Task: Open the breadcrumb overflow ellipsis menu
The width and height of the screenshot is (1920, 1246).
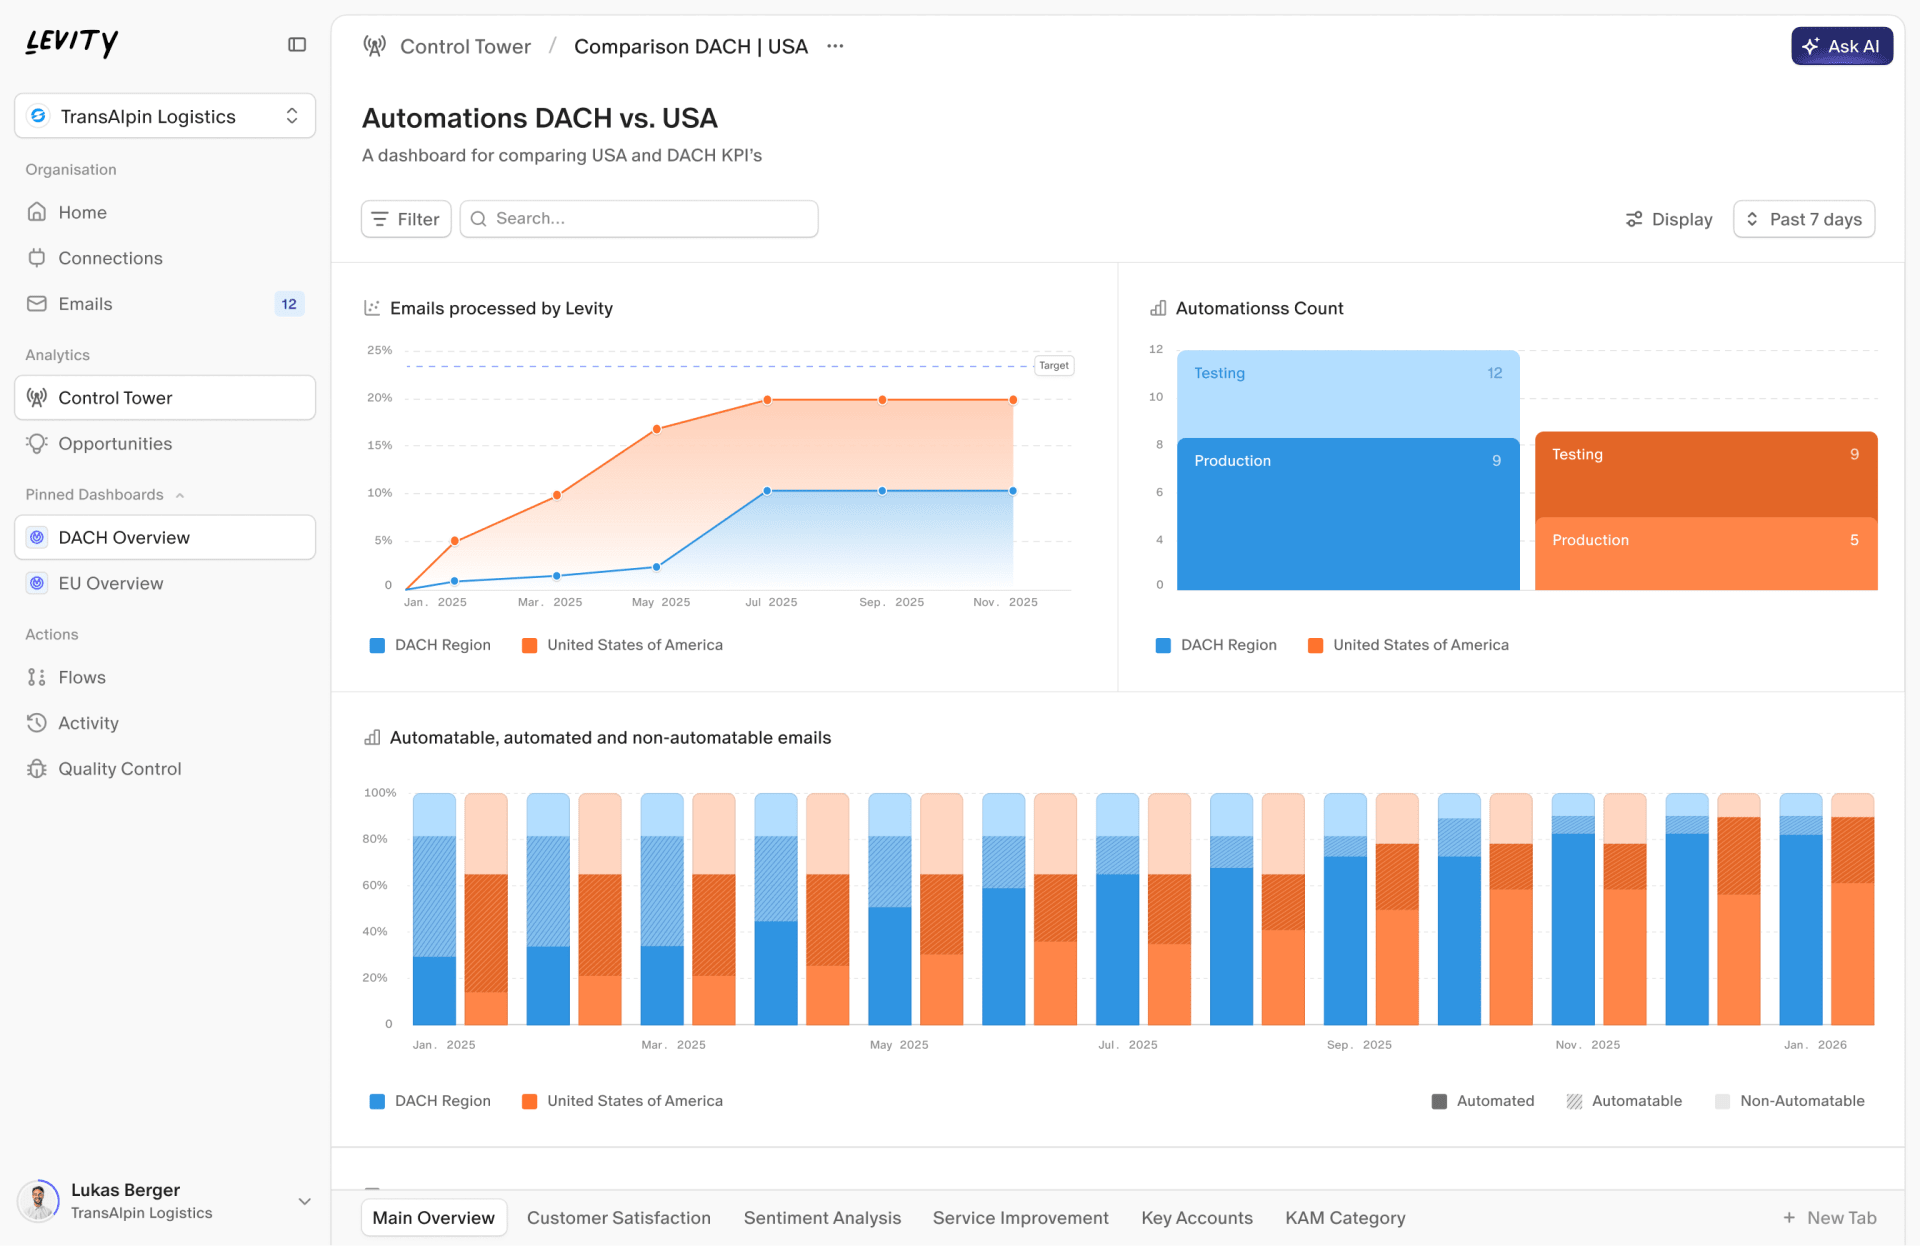Action: tap(835, 46)
